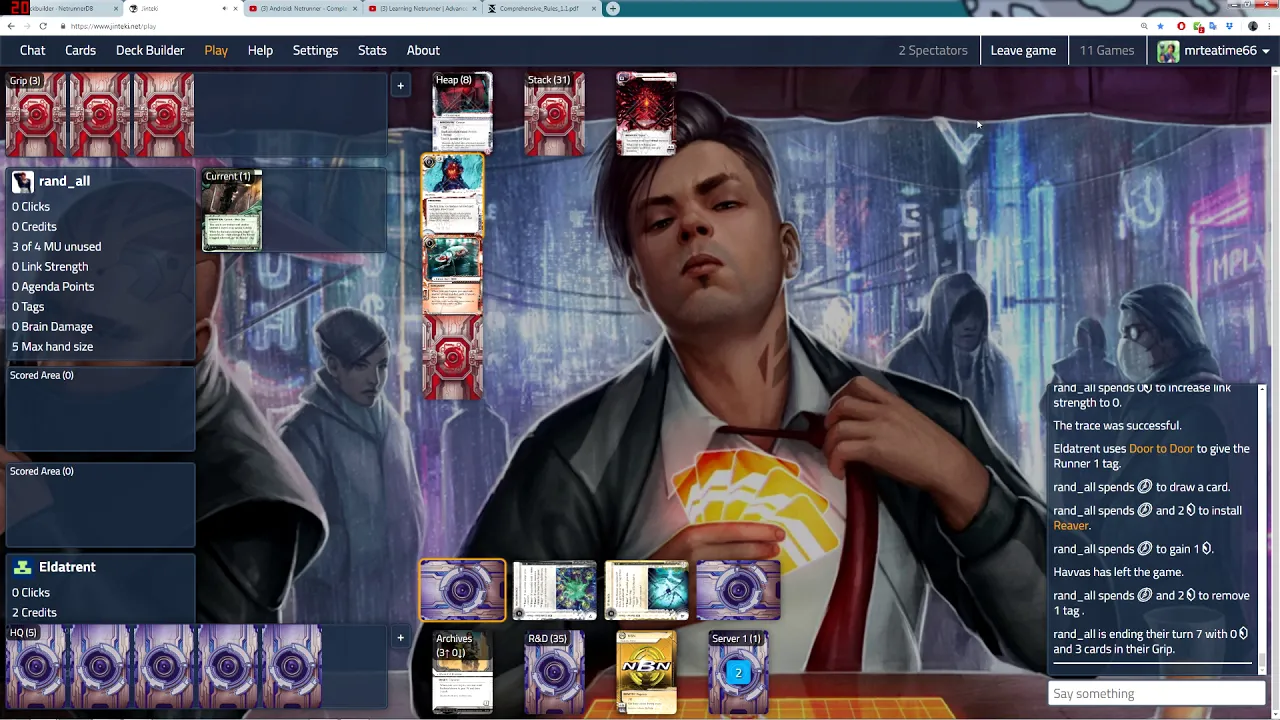Click the green rezzed ICE card

click(554, 590)
